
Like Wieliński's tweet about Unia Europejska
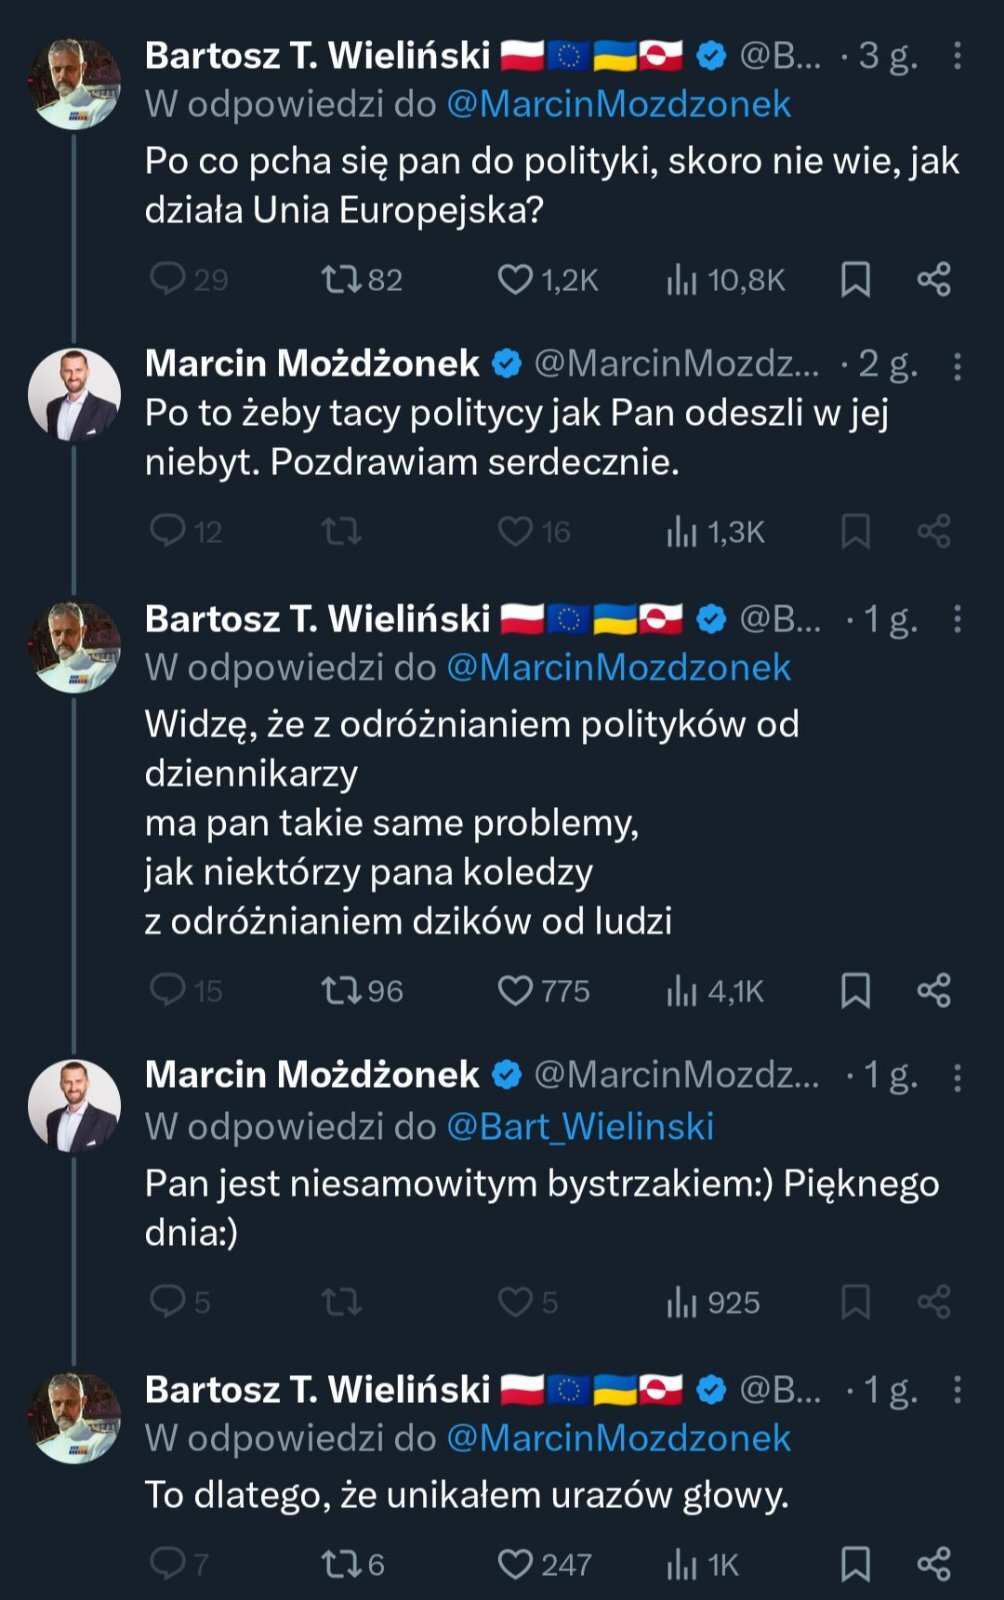(x=515, y=280)
